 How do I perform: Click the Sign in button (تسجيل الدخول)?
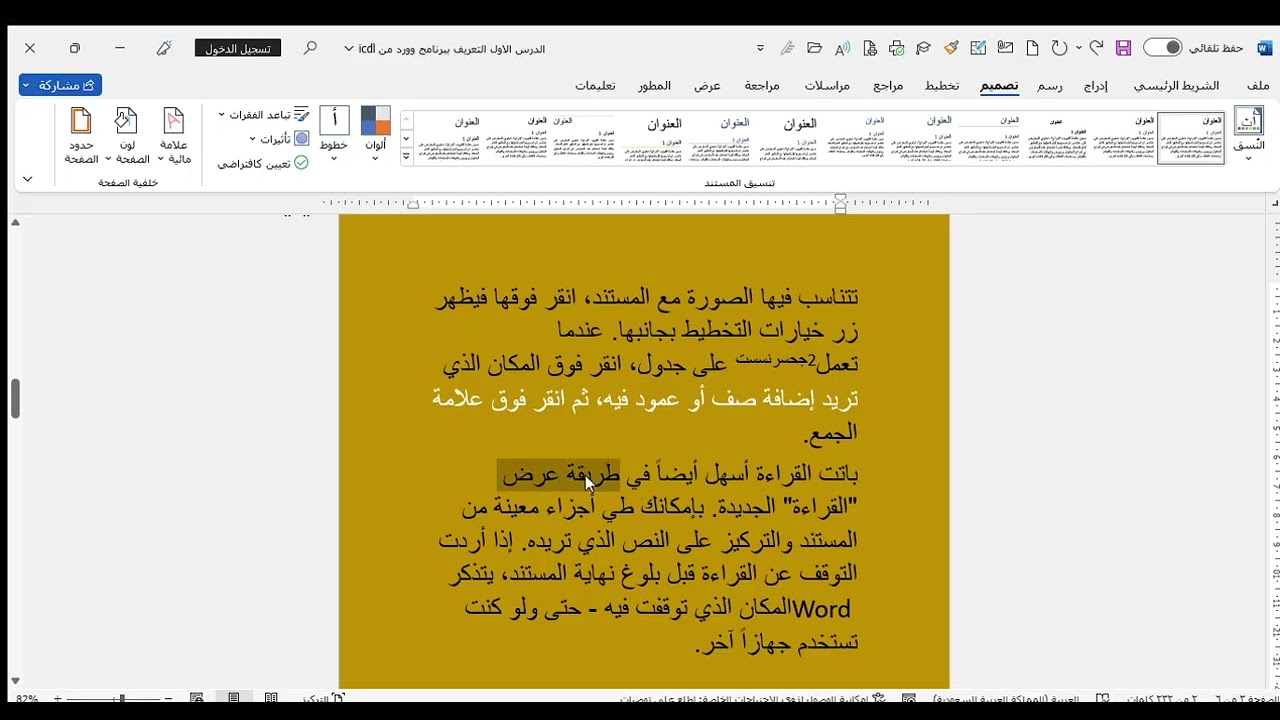point(238,48)
